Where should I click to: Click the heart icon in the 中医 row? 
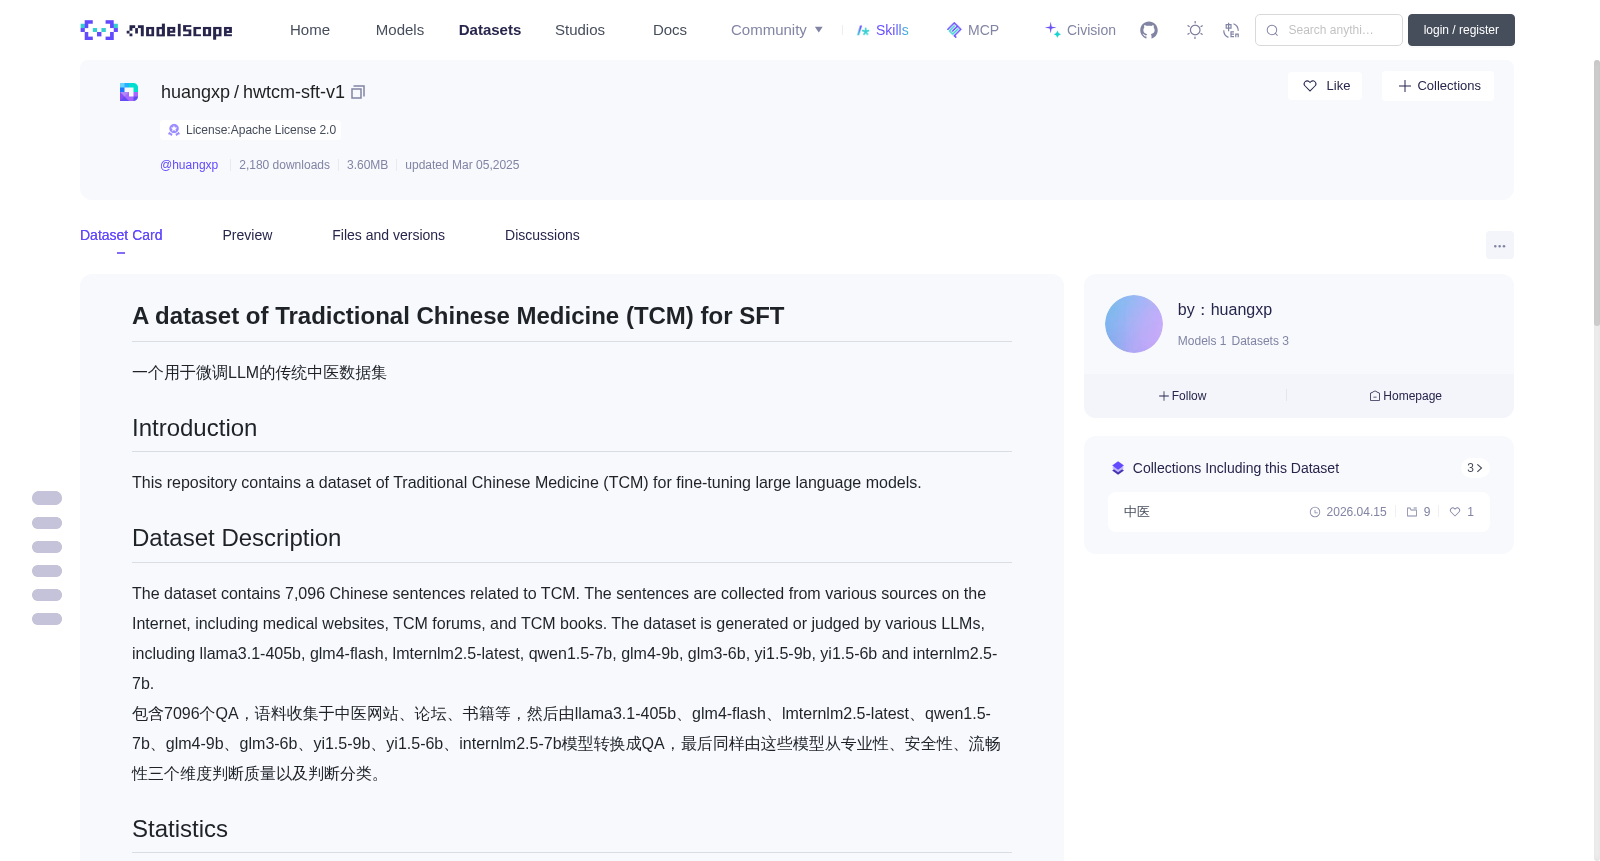pyautogui.click(x=1455, y=512)
